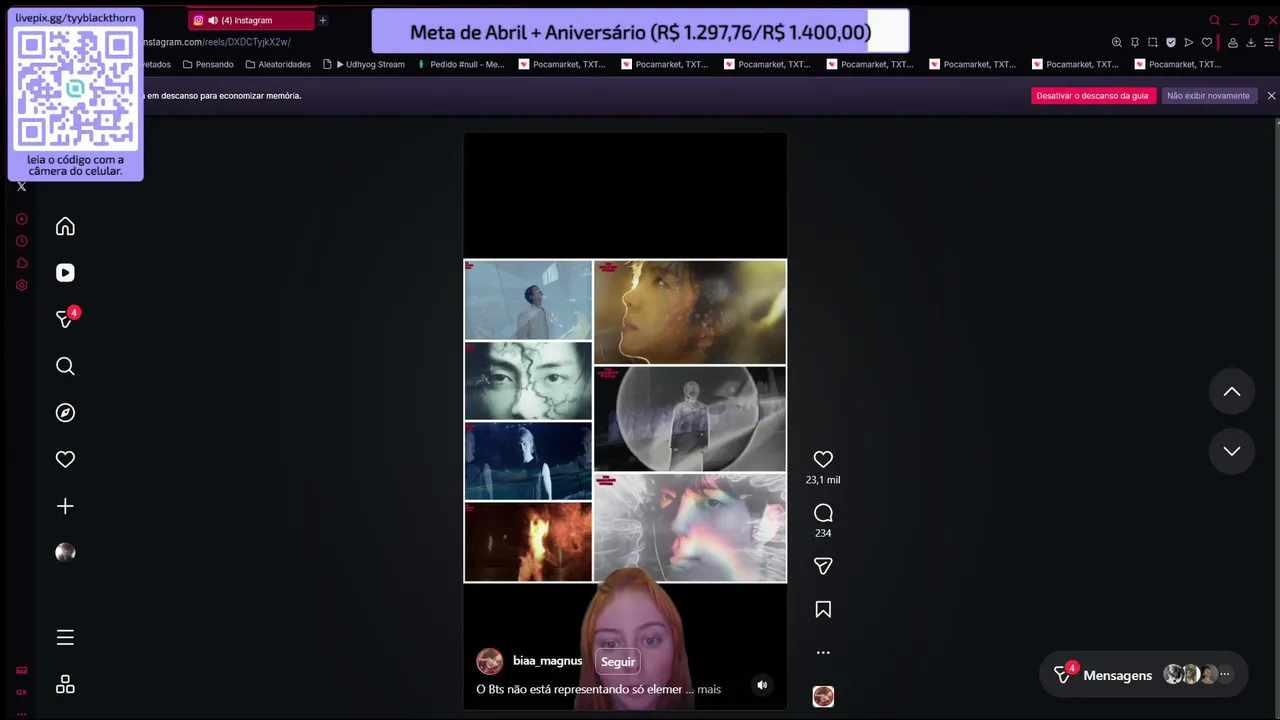Go to the Instagram Home icon
This screenshot has width=1280, height=720.
(x=65, y=227)
